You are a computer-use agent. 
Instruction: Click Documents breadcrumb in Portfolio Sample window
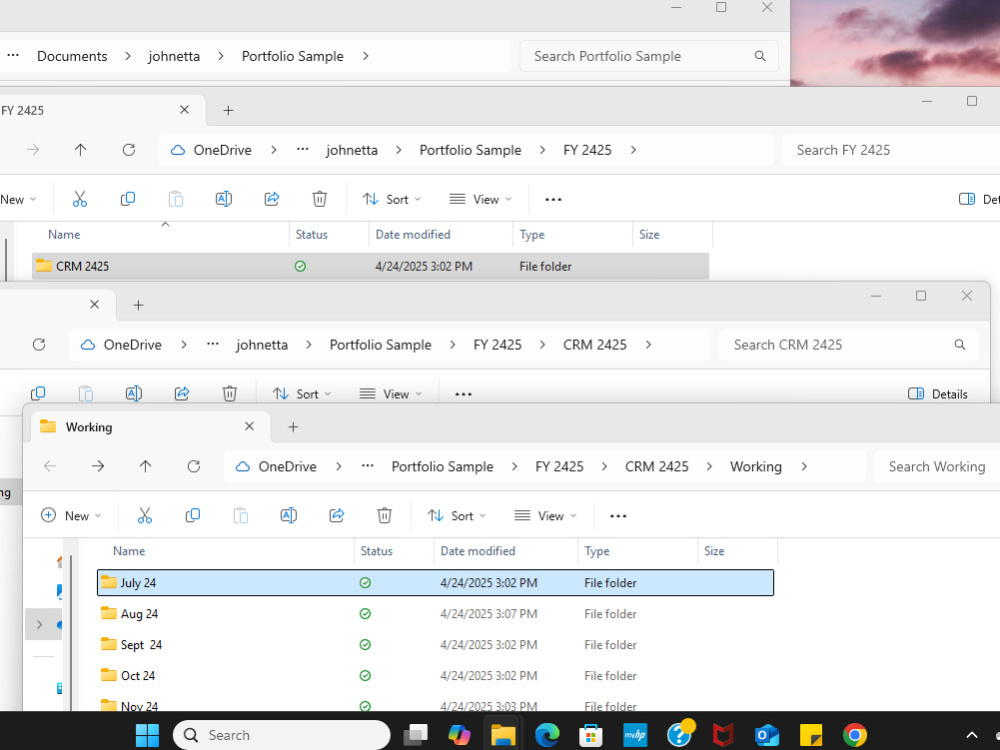pyautogui.click(x=72, y=56)
